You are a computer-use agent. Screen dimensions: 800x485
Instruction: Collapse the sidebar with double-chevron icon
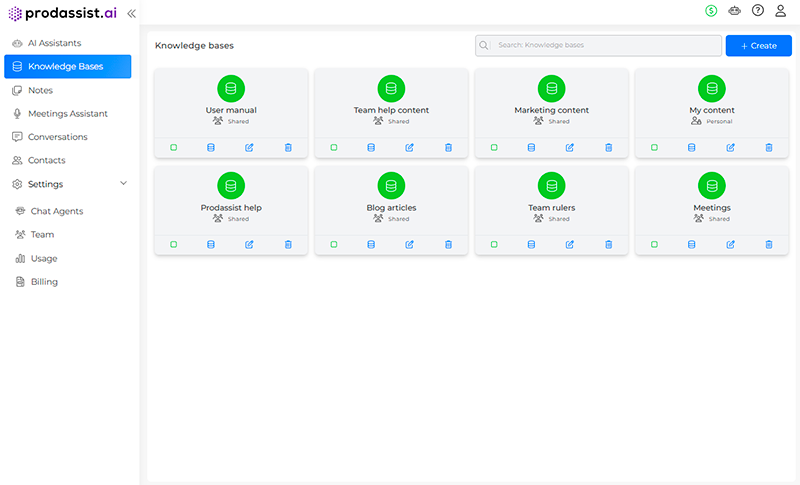(x=131, y=13)
